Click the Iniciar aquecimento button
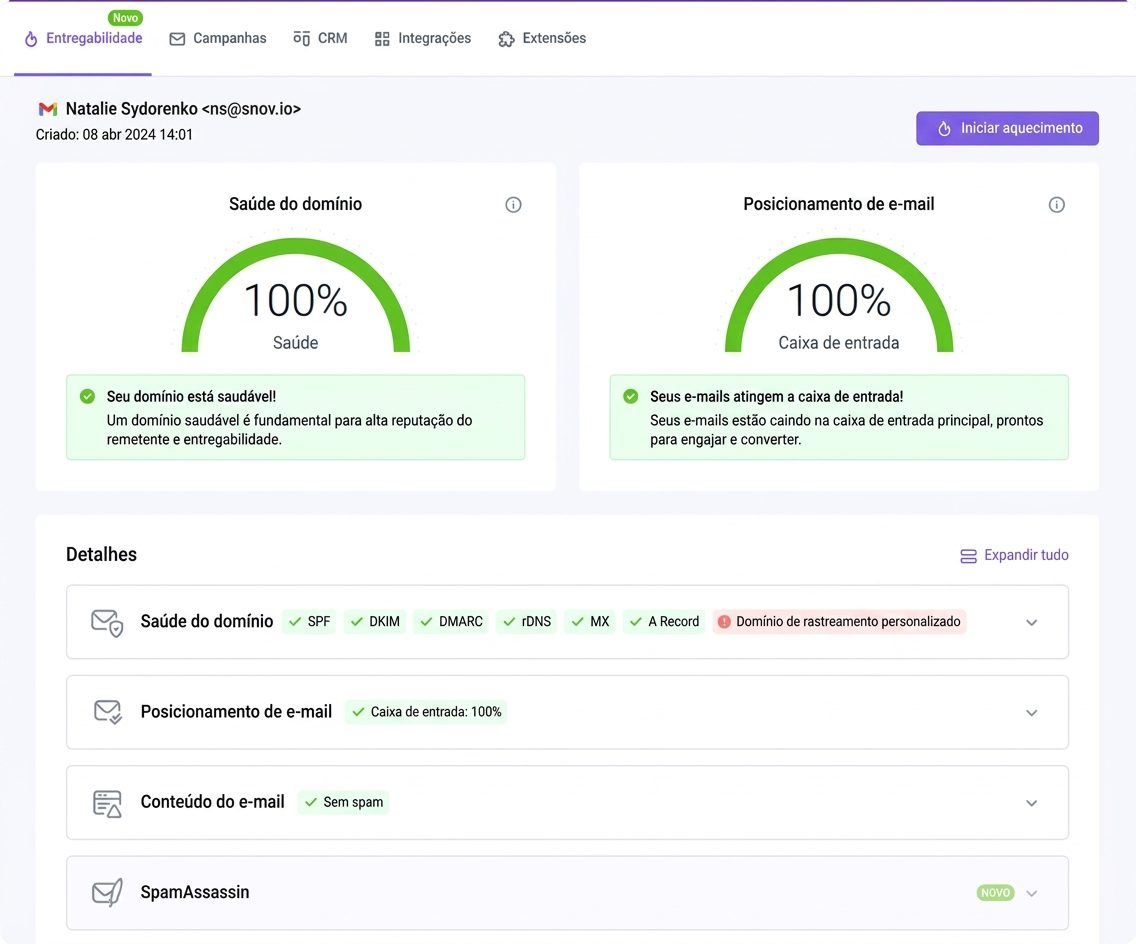1136x944 pixels. coord(1007,128)
